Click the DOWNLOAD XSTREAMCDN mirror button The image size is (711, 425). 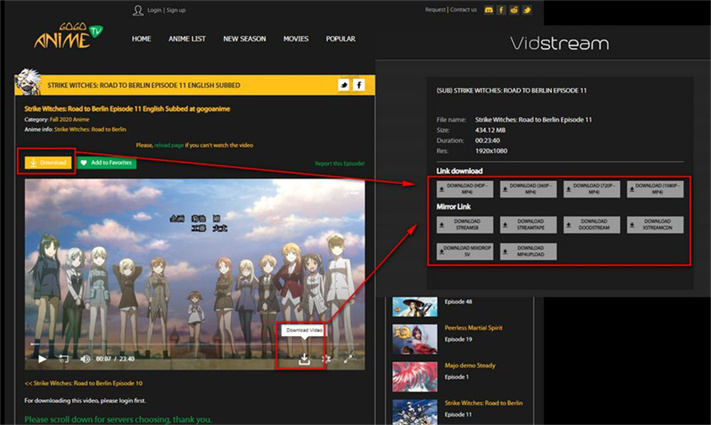[x=655, y=225]
